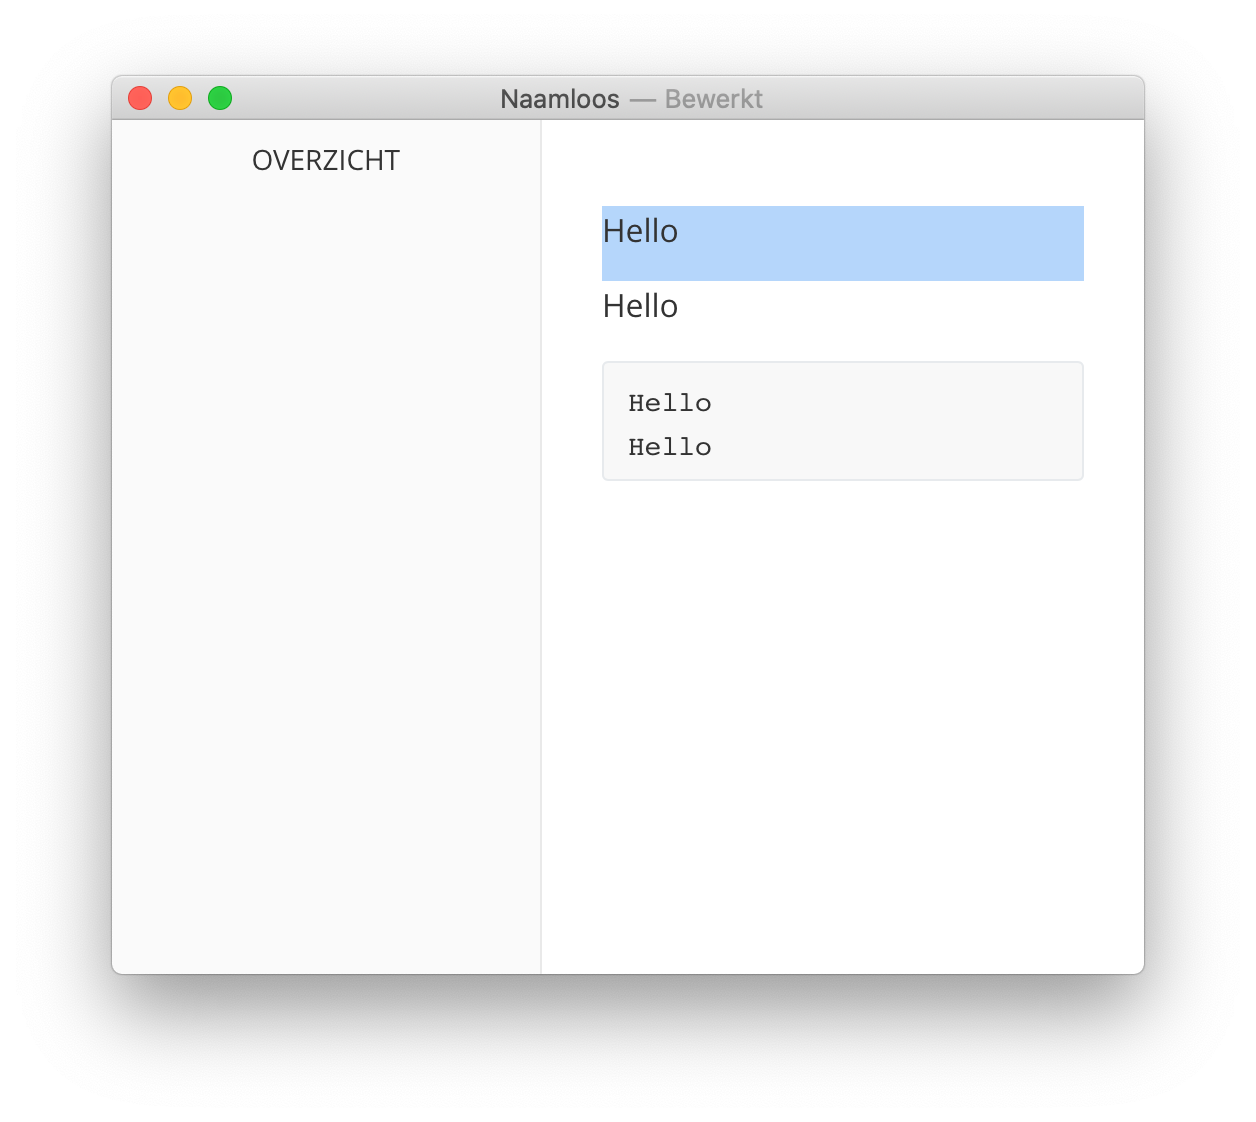1256x1122 pixels.
Task: Place cursor in second Hello code line
Action: 670,447
